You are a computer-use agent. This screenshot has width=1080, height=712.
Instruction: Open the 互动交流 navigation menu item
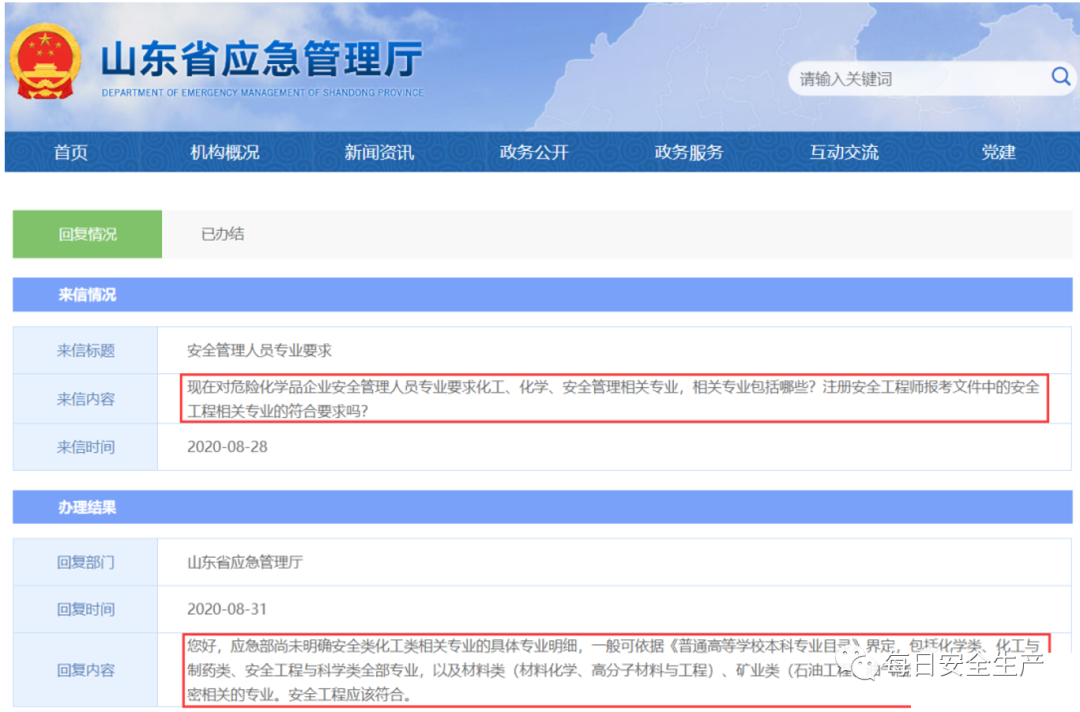tap(843, 152)
